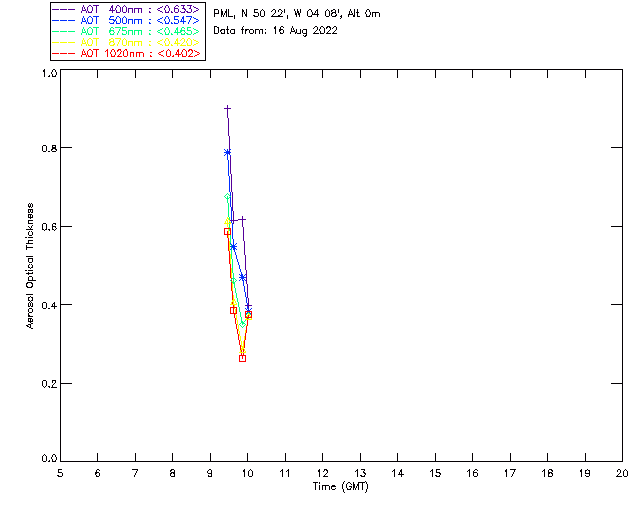Image resolution: width=640 pixels, height=512 pixels.
Task: Click the y-axis tick label 1.0
Action: 49,73
